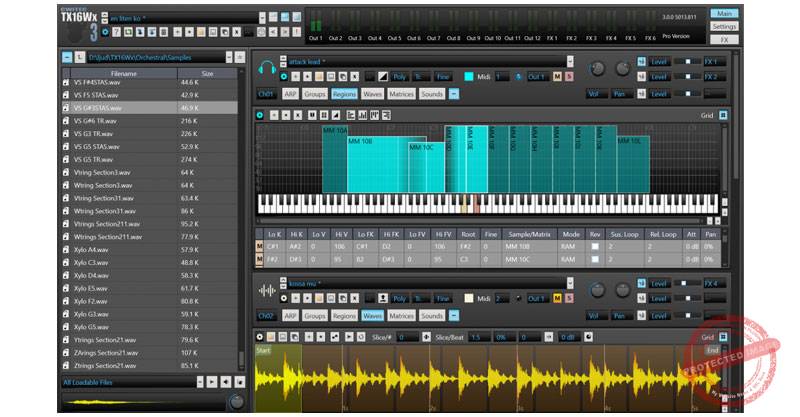Screen dimensions: 800x417
Task: Collapse the file browser with the blue minus button
Action: 67,57
